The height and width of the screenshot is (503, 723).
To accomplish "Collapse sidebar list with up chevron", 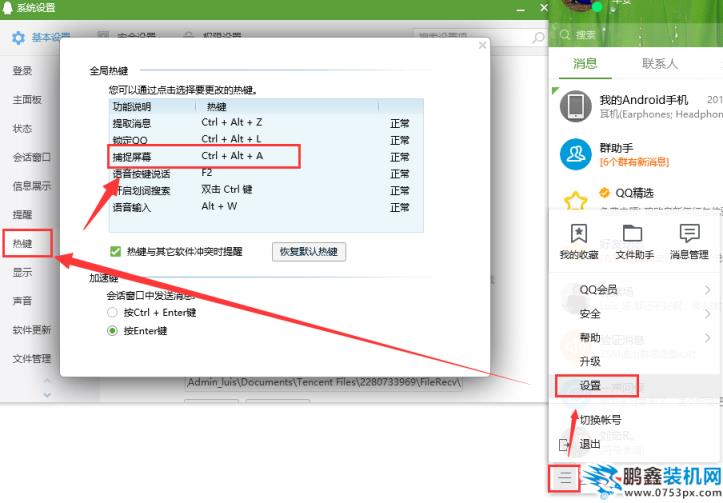I will pyautogui.click(x=47, y=380).
